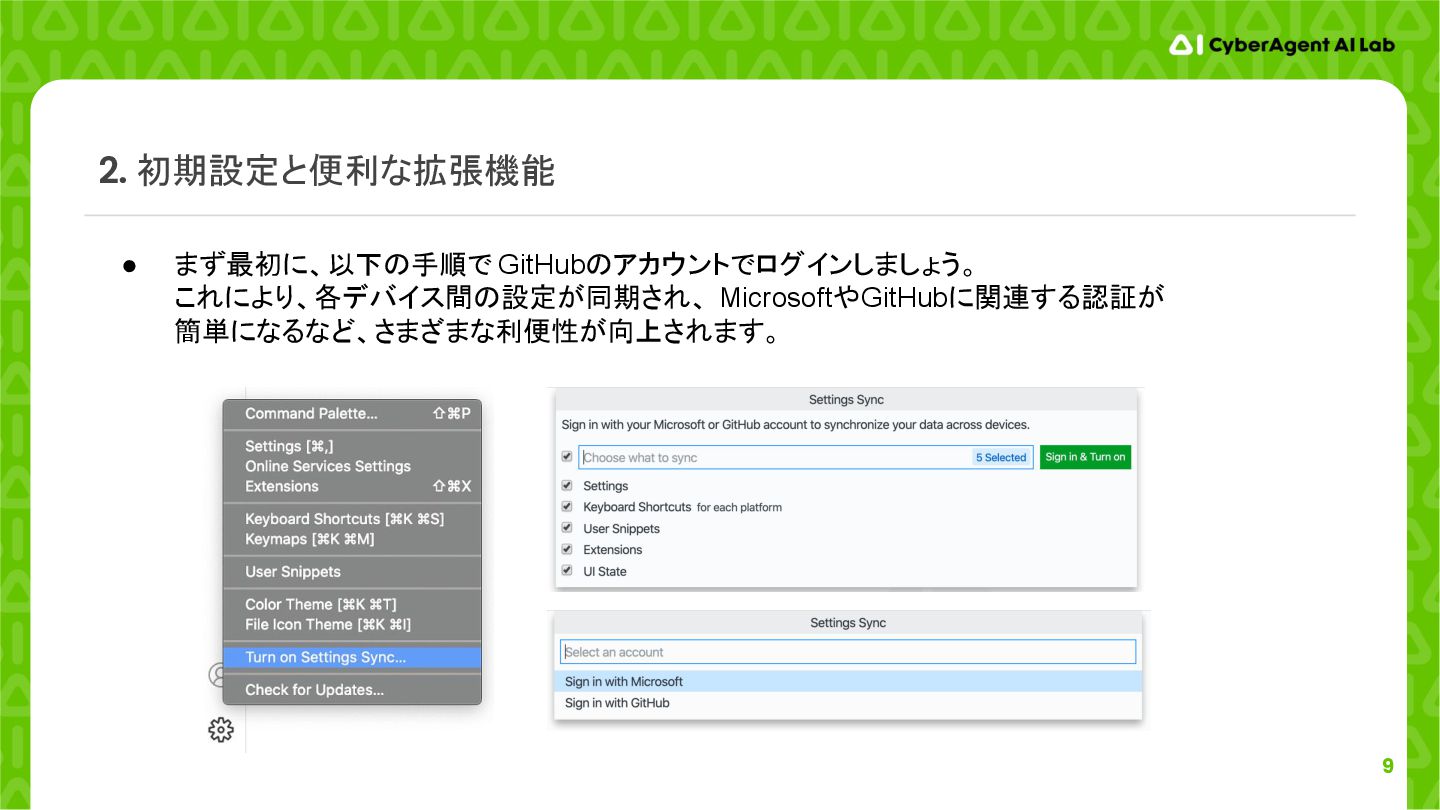The image size is (1440, 810).
Task: Open Keyboard Shortcuts menu entry
Action: pyautogui.click(x=352, y=519)
